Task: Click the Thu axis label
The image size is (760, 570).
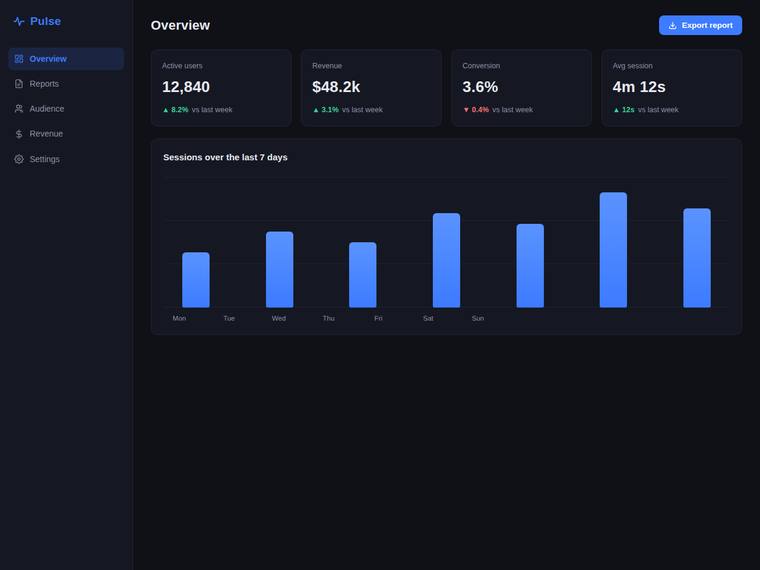Action: [x=329, y=318]
